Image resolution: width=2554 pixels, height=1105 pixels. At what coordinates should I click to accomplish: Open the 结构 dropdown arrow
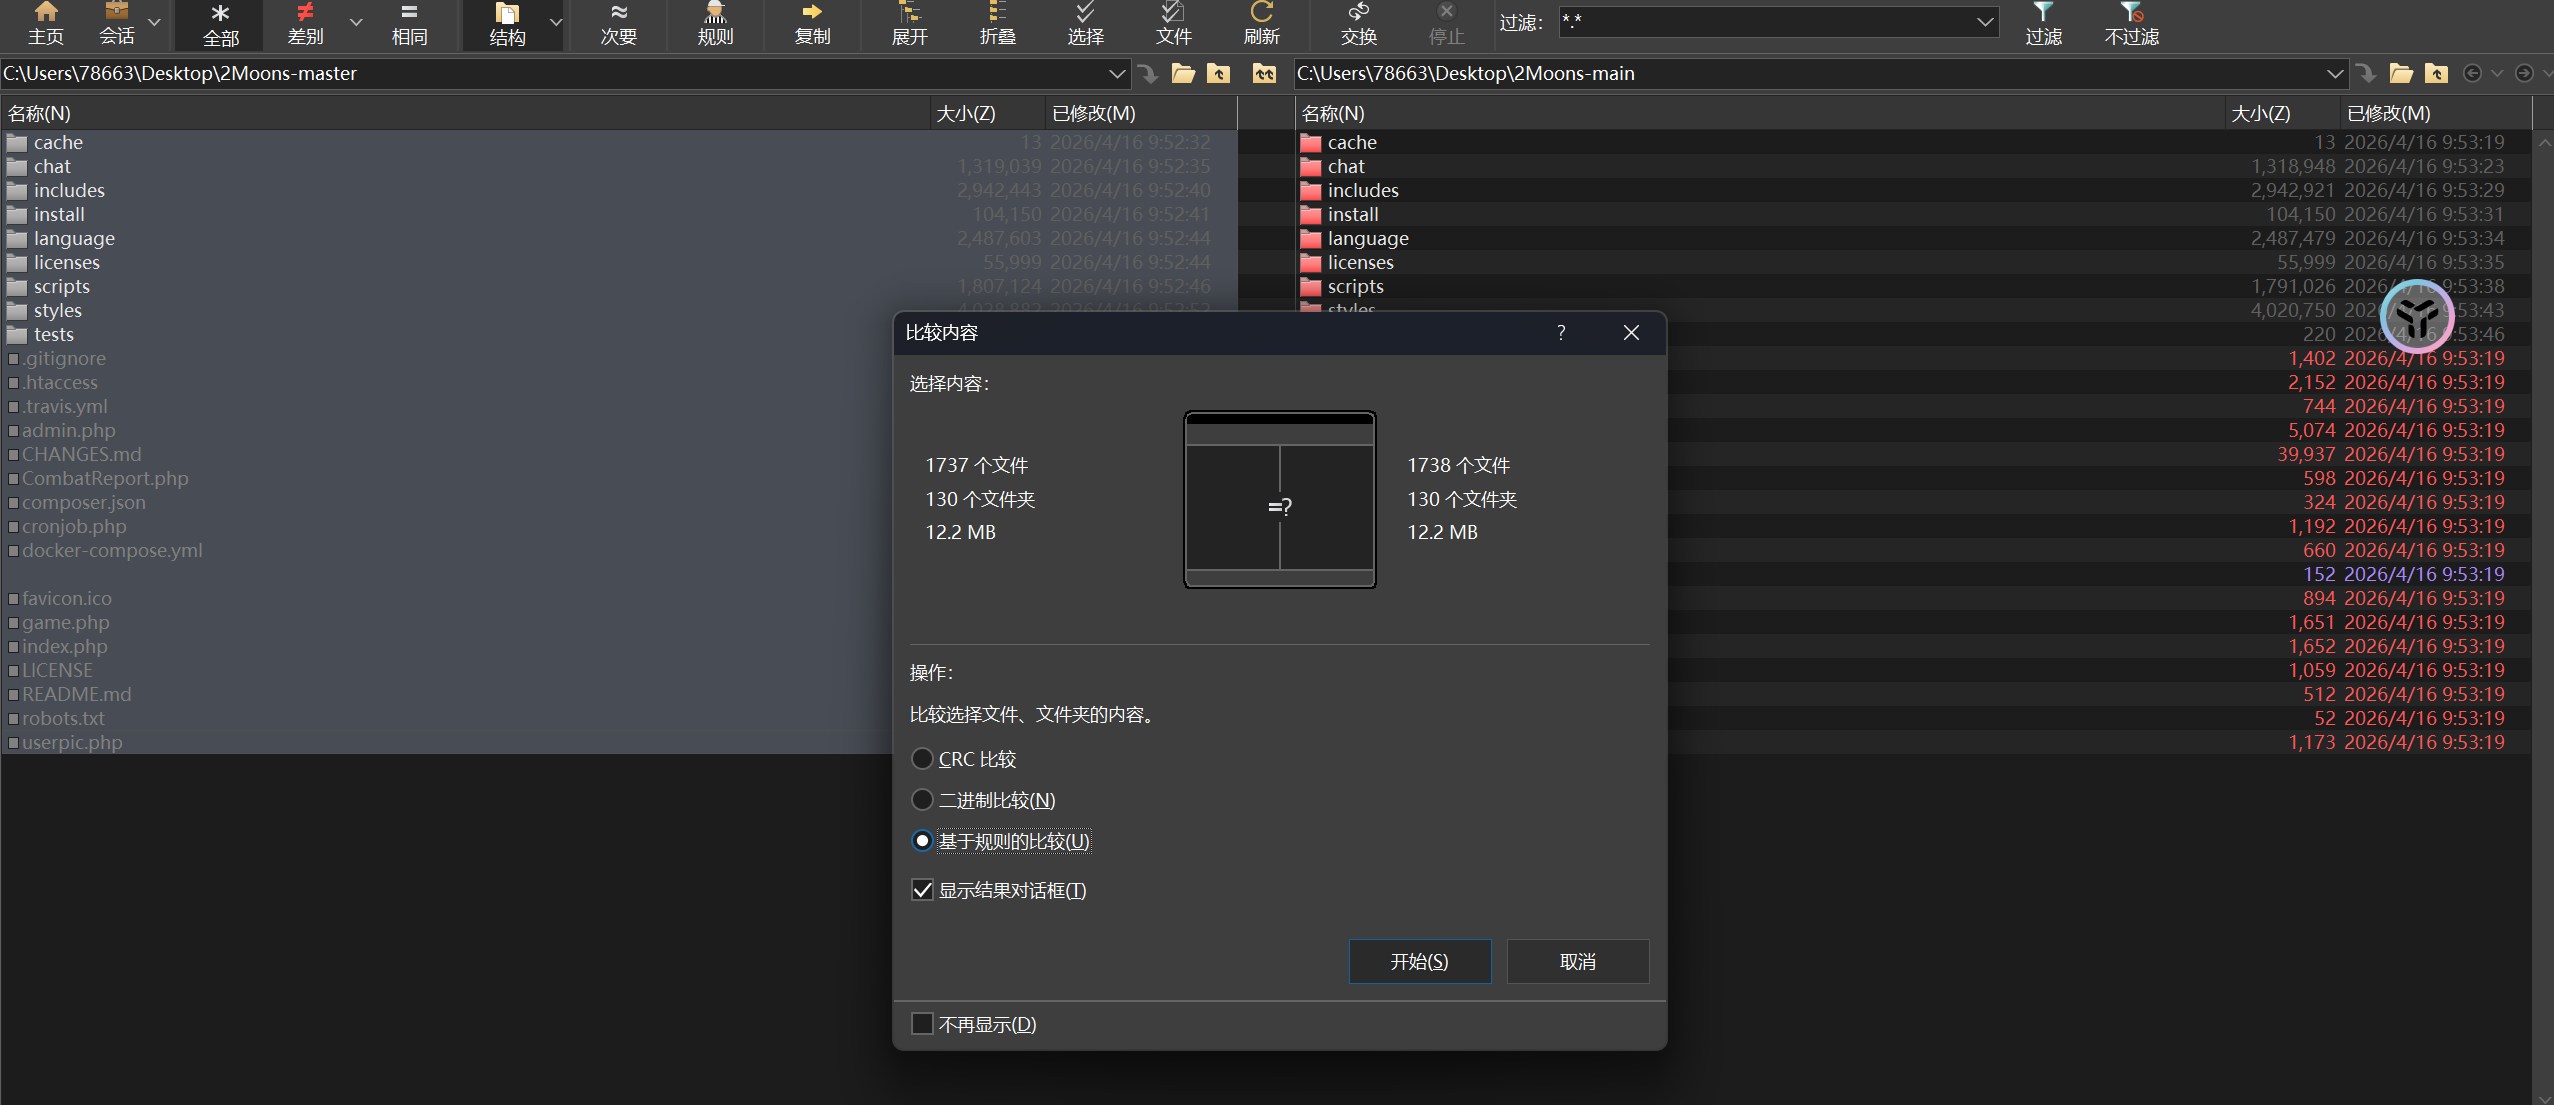point(556,22)
